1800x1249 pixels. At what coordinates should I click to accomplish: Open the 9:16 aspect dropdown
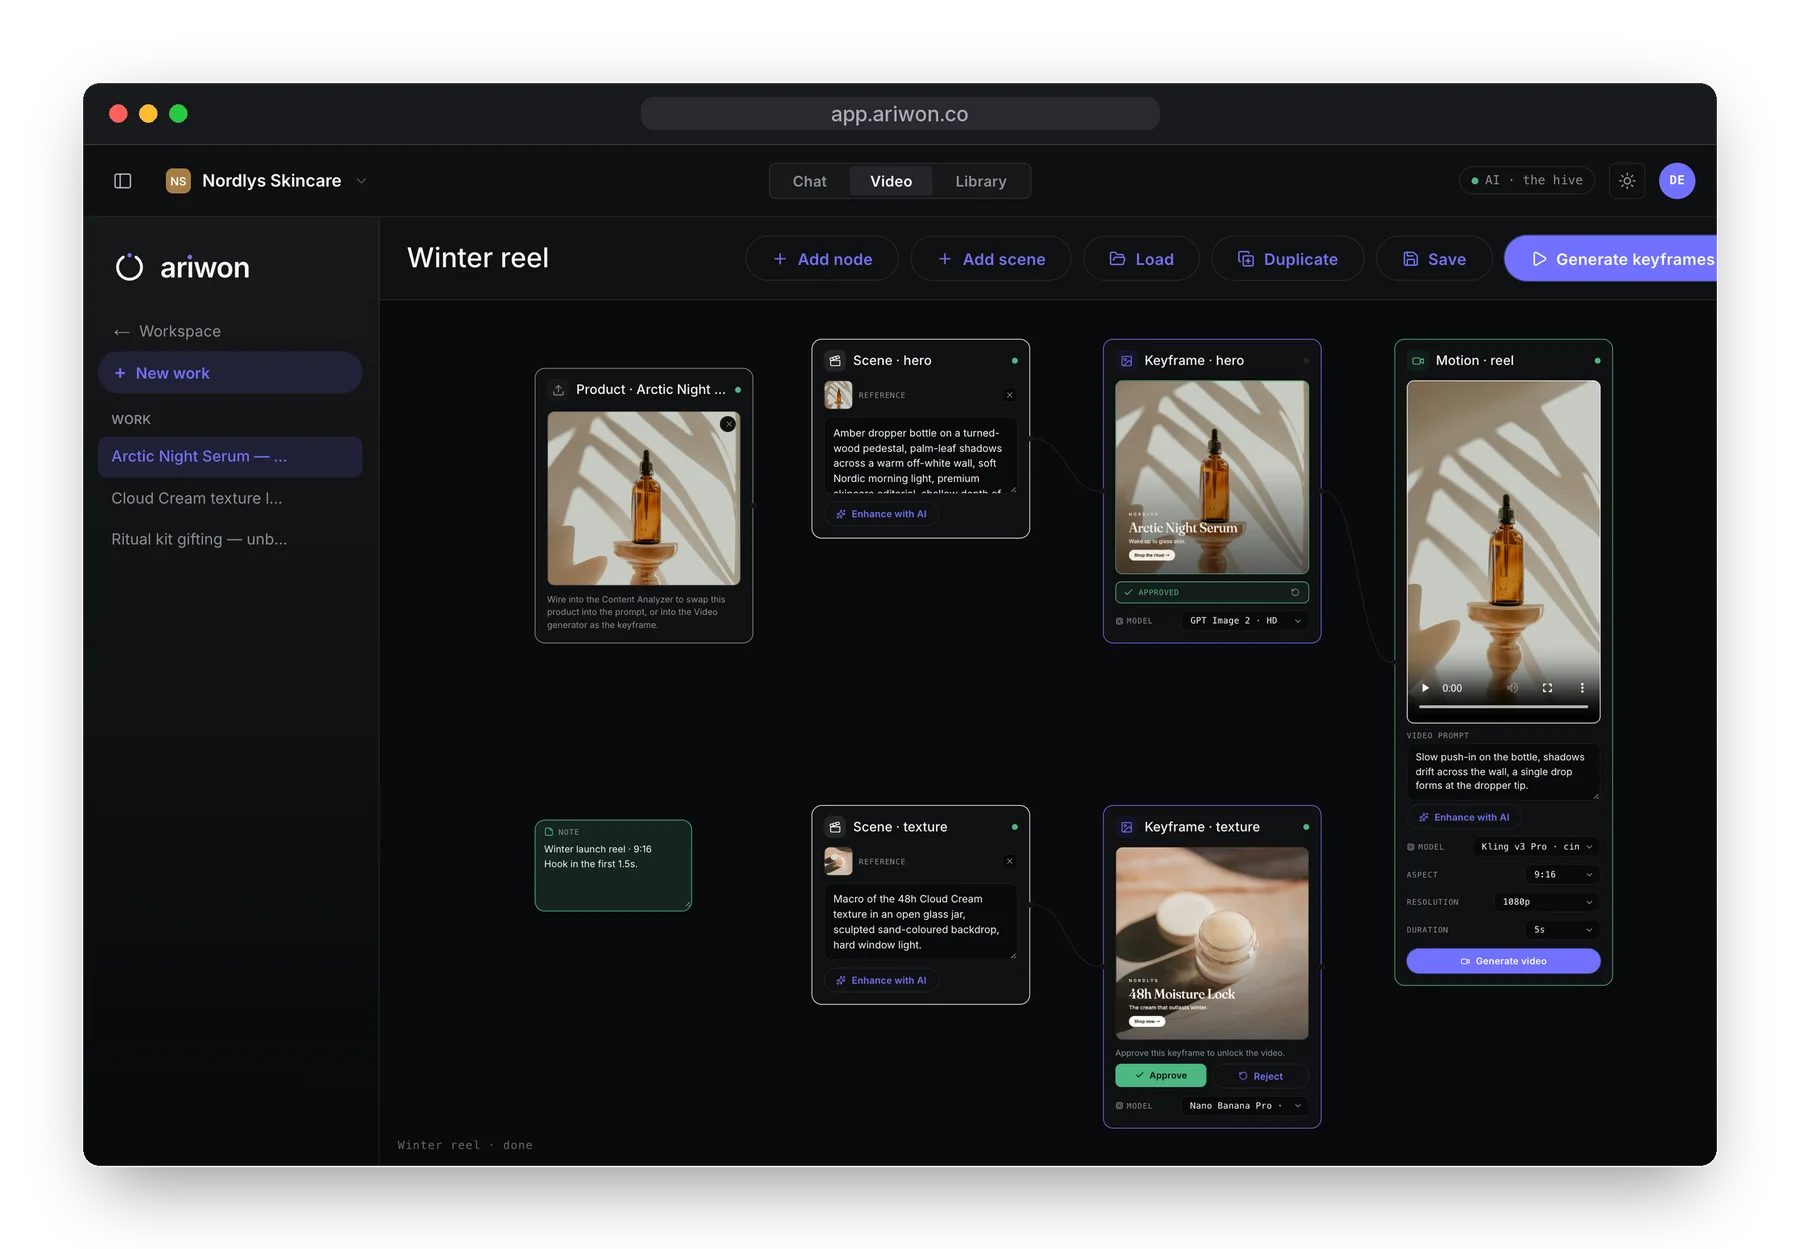(x=1563, y=875)
